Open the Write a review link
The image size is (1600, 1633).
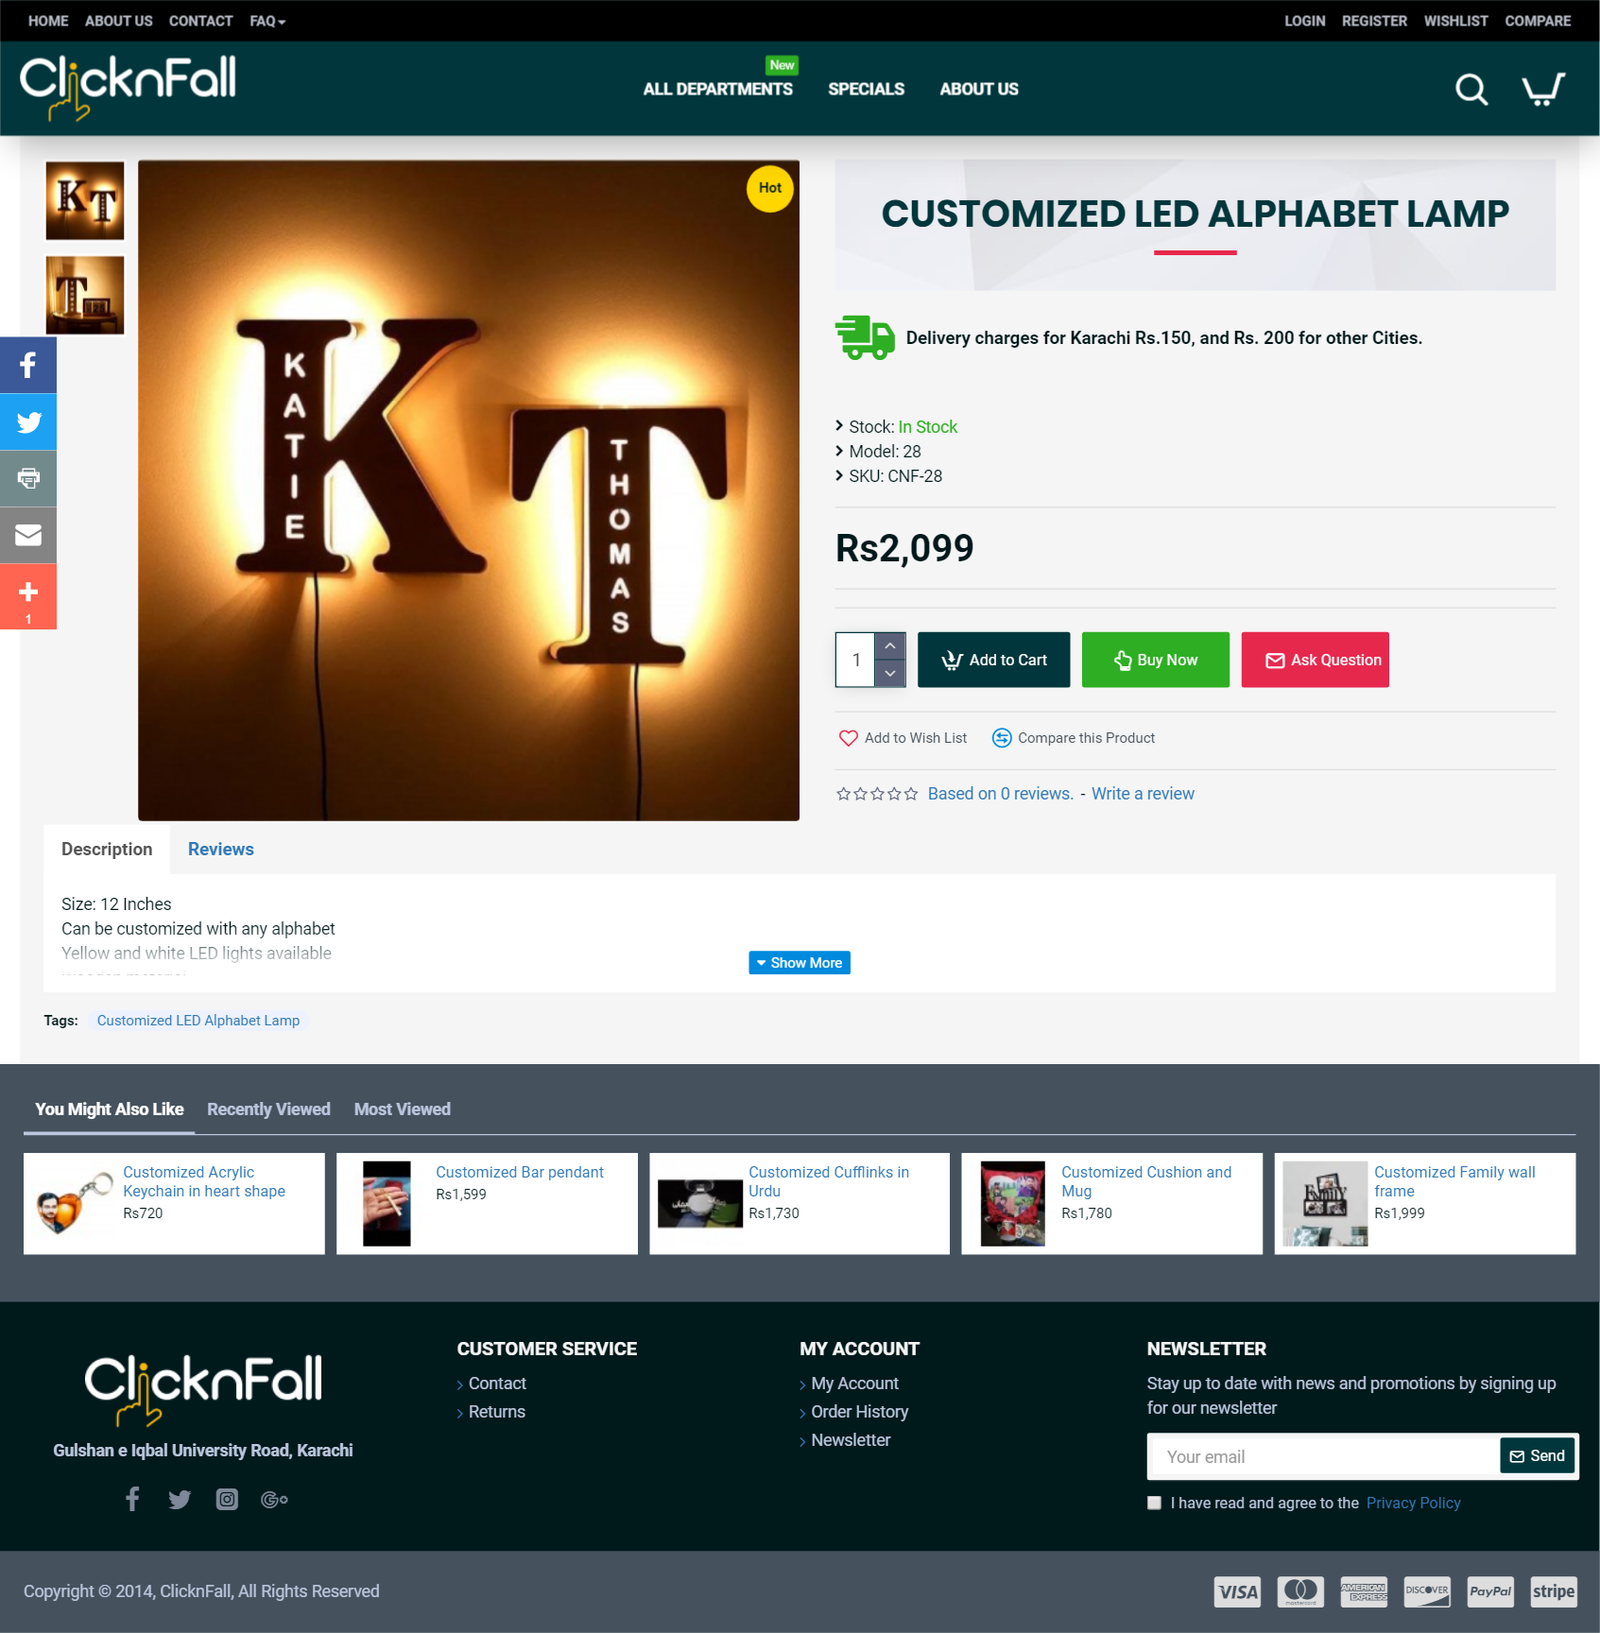click(1142, 794)
